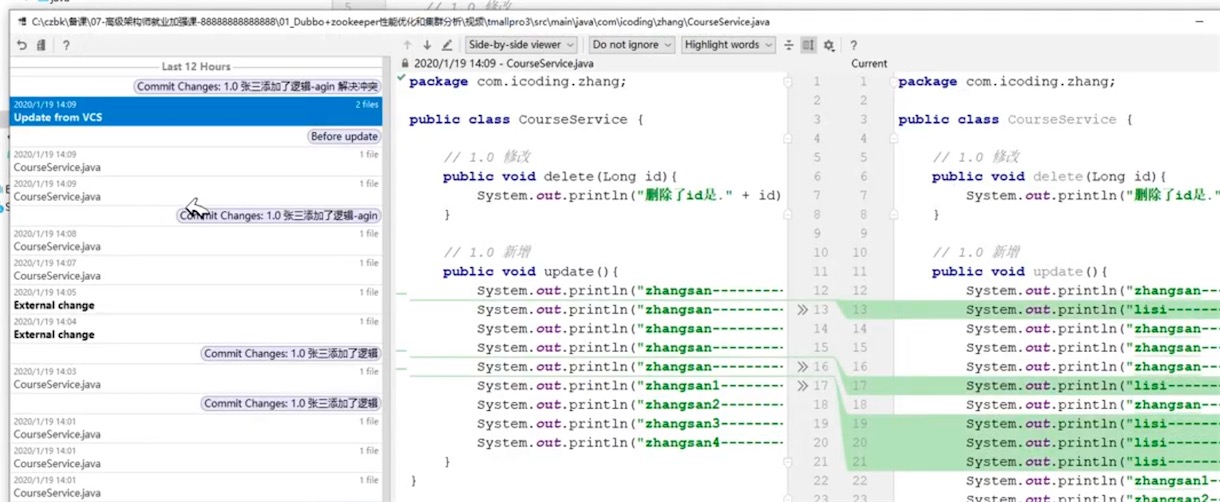The width and height of the screenshot is (1220, 502).
Task: Click the help icon in diff toolbar
Action: [853, 45]
